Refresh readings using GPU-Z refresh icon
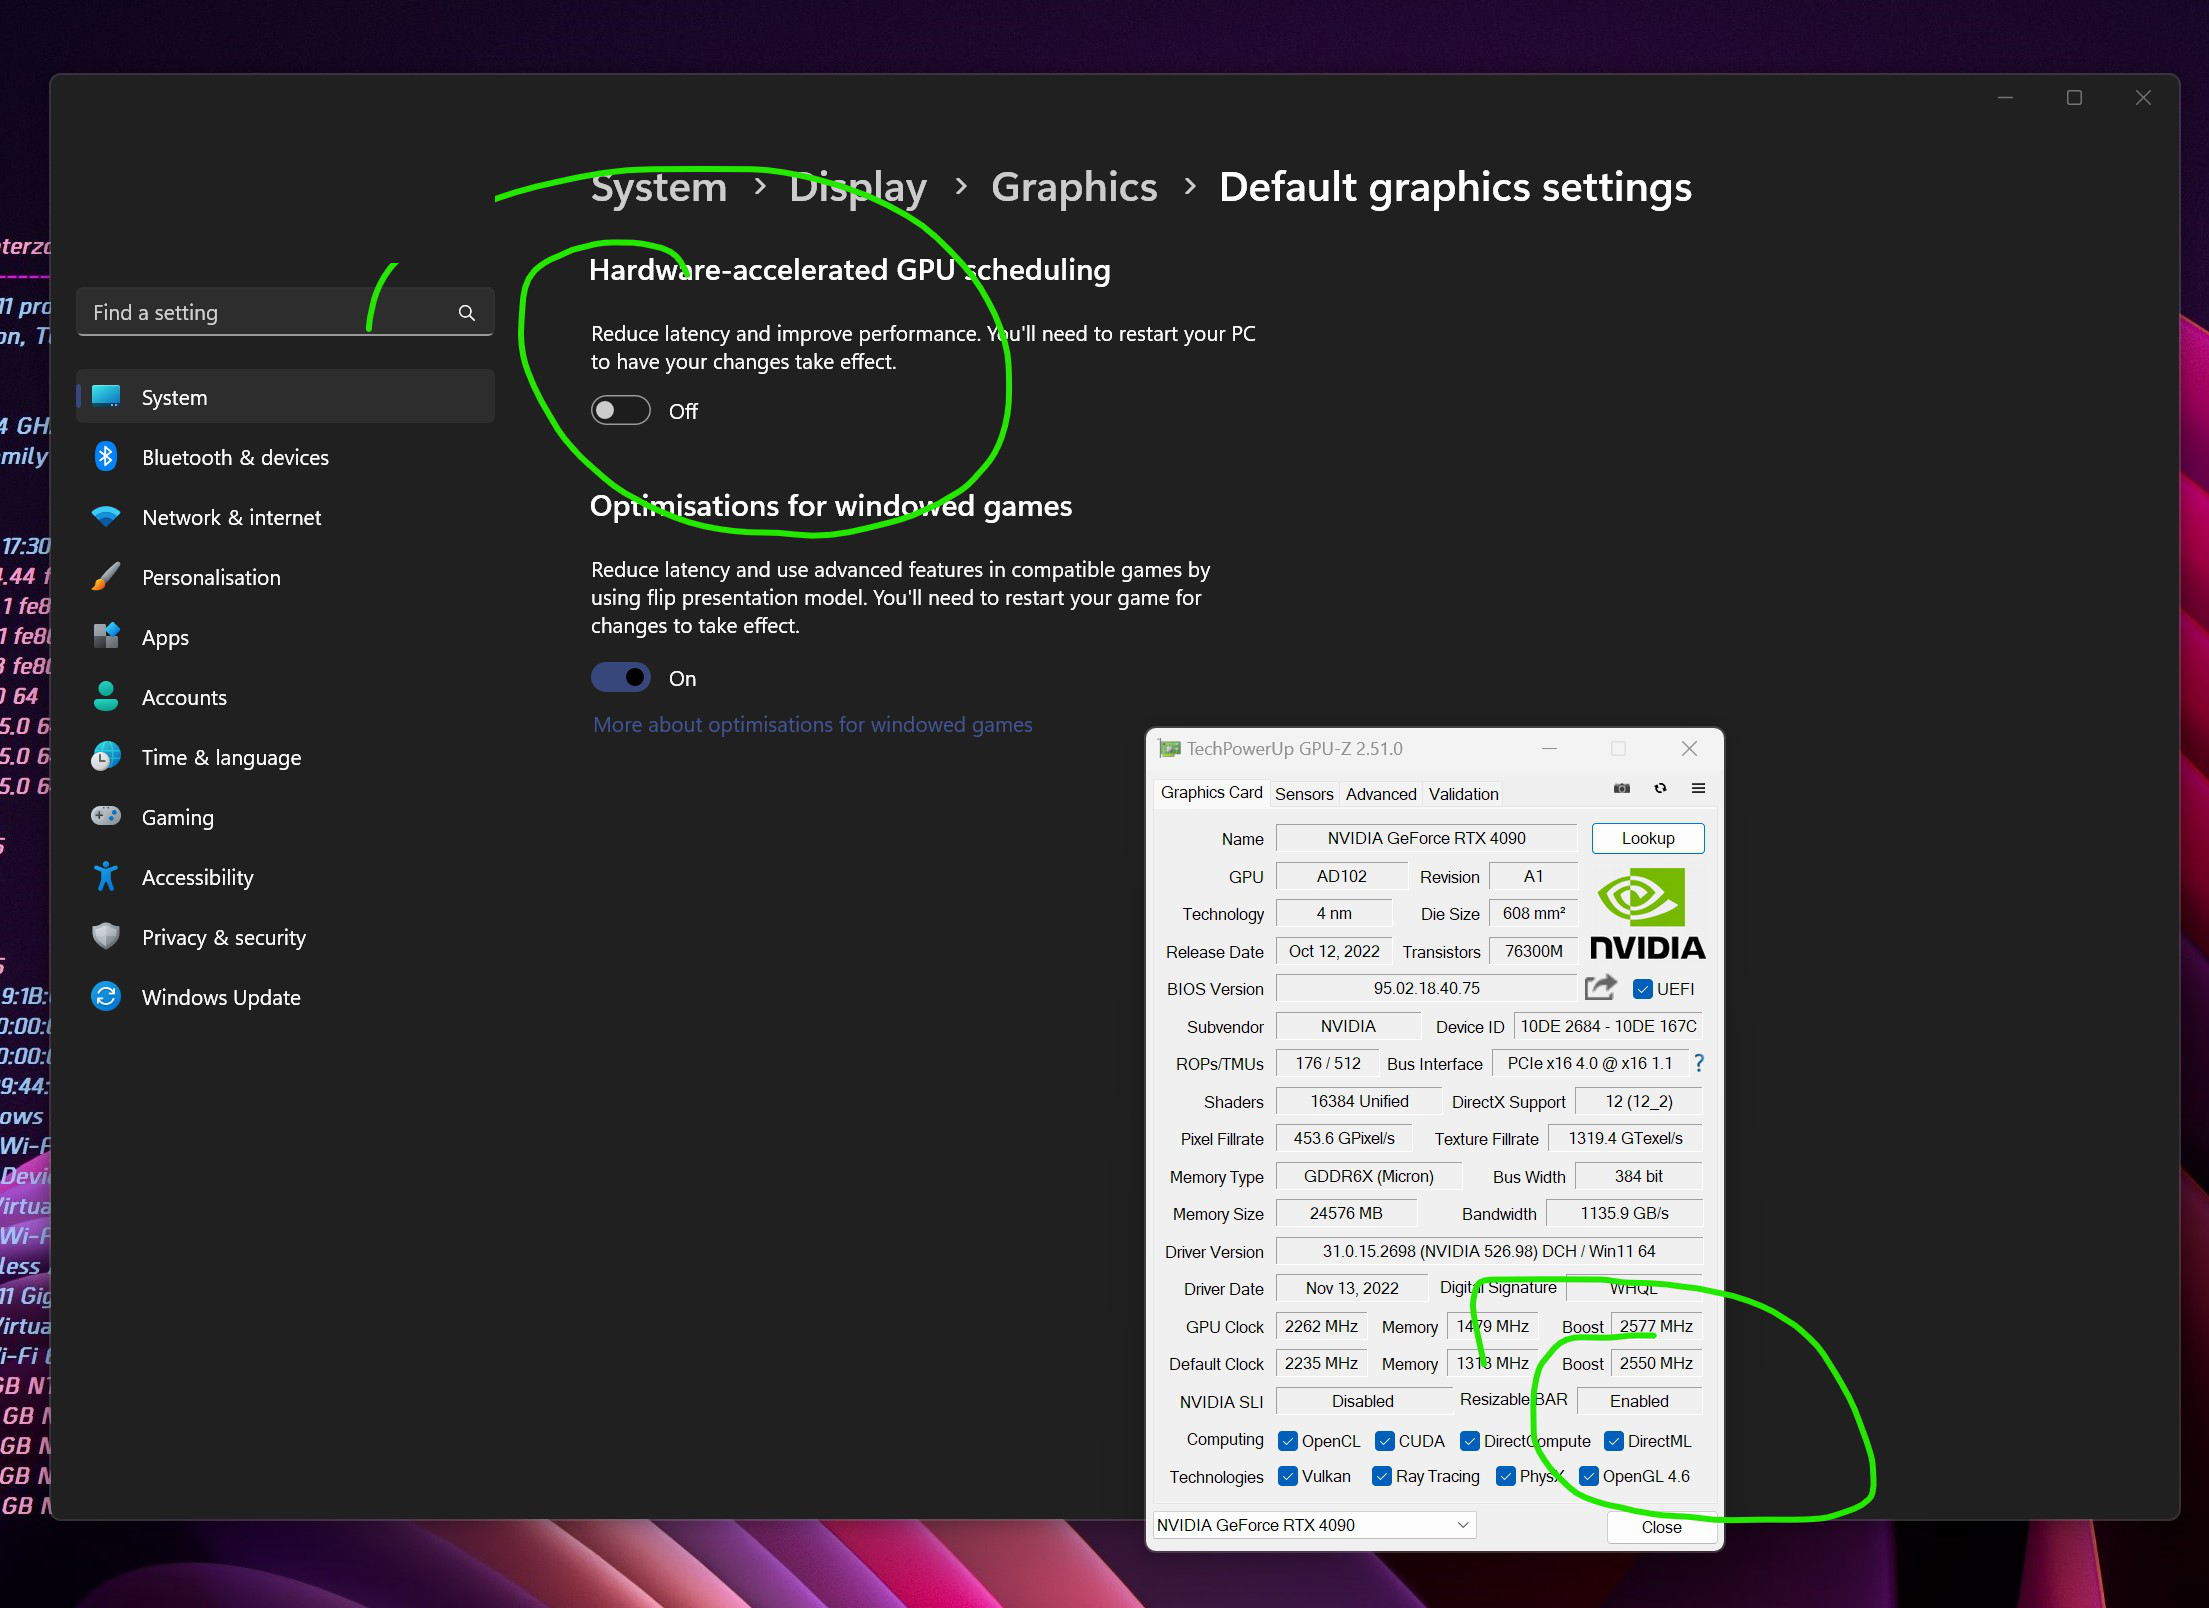 1660,788
